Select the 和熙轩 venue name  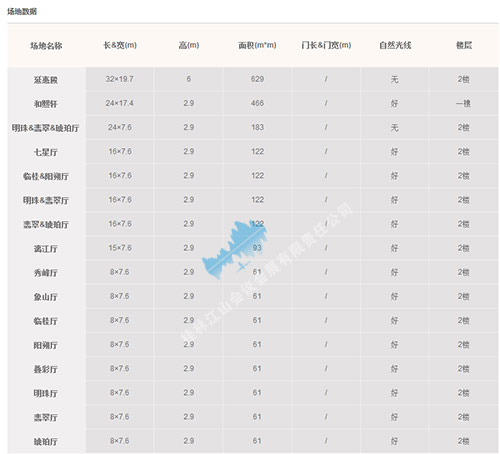pyautogui.click(x=46, y=104)
